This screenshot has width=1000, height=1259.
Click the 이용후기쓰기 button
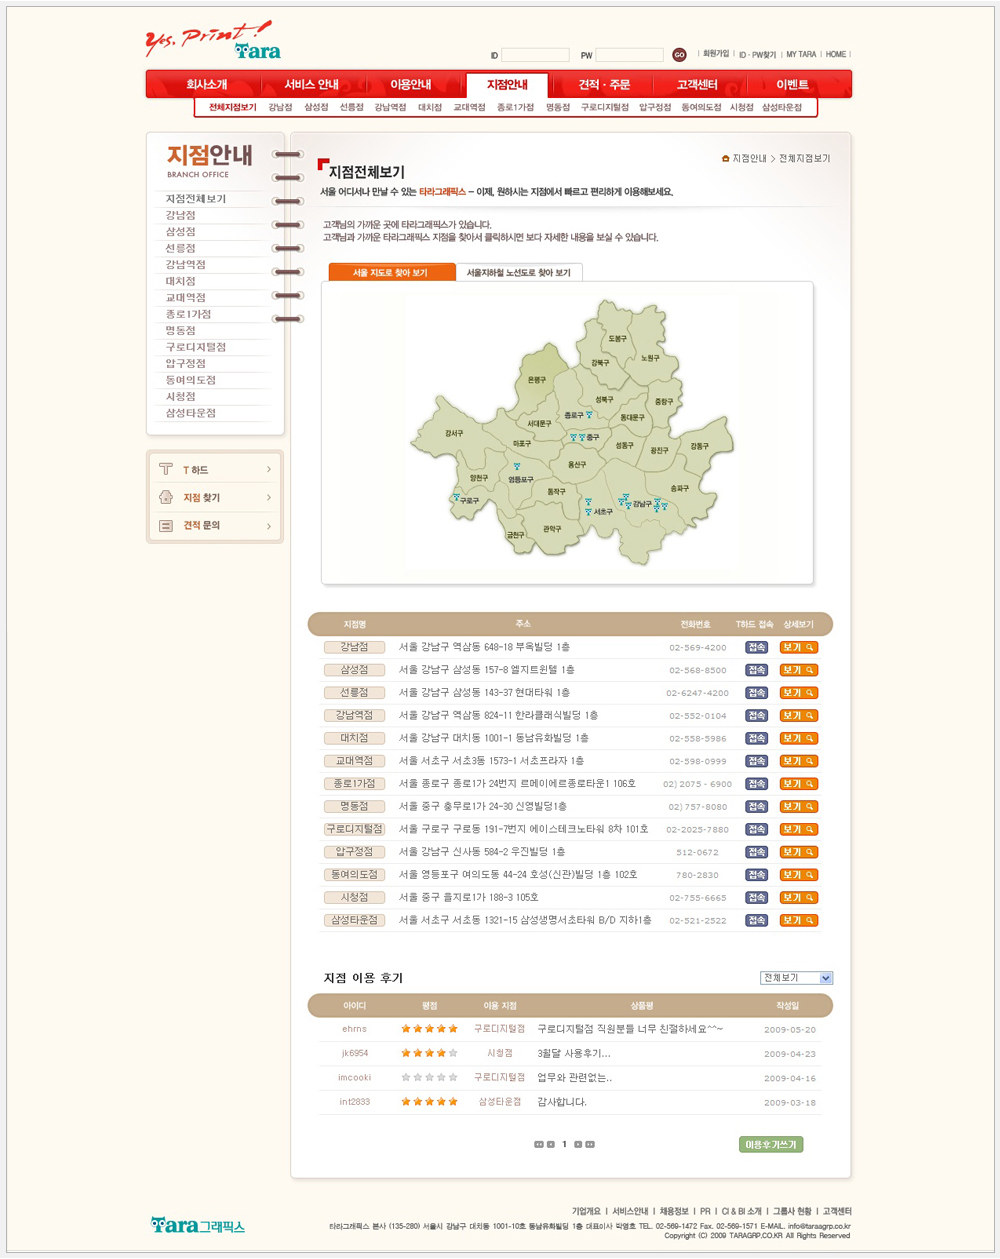click(771, 1144)
